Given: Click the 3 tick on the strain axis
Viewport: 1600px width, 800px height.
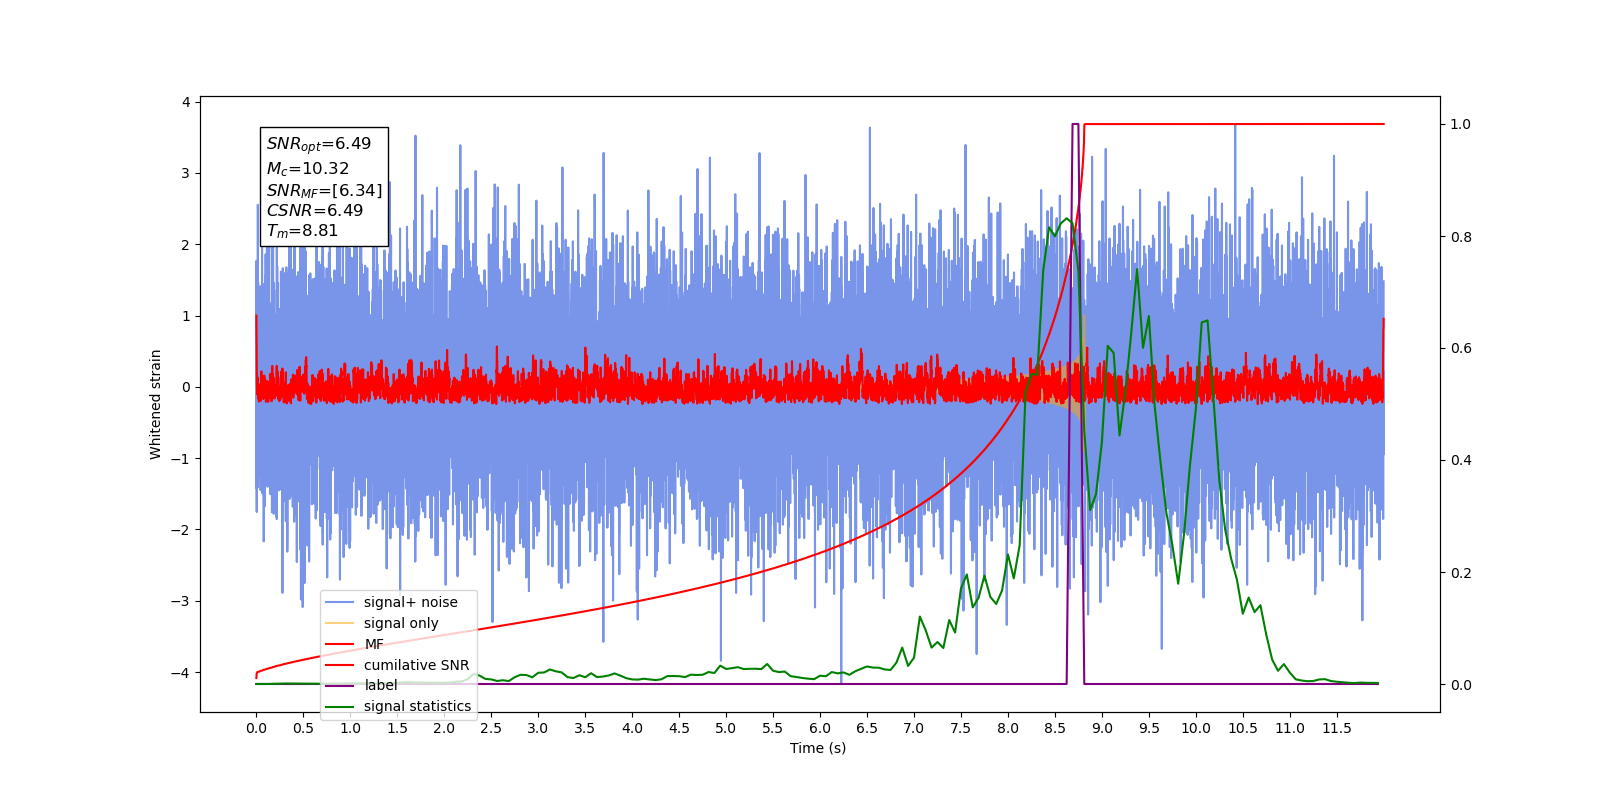Looking at the screenshot, I should [186, 173].
